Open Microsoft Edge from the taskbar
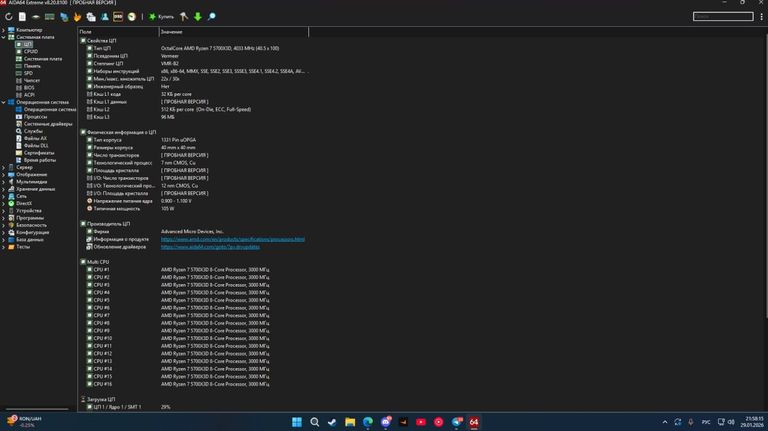Screen dimensions: 768x431 coord(368,422)
